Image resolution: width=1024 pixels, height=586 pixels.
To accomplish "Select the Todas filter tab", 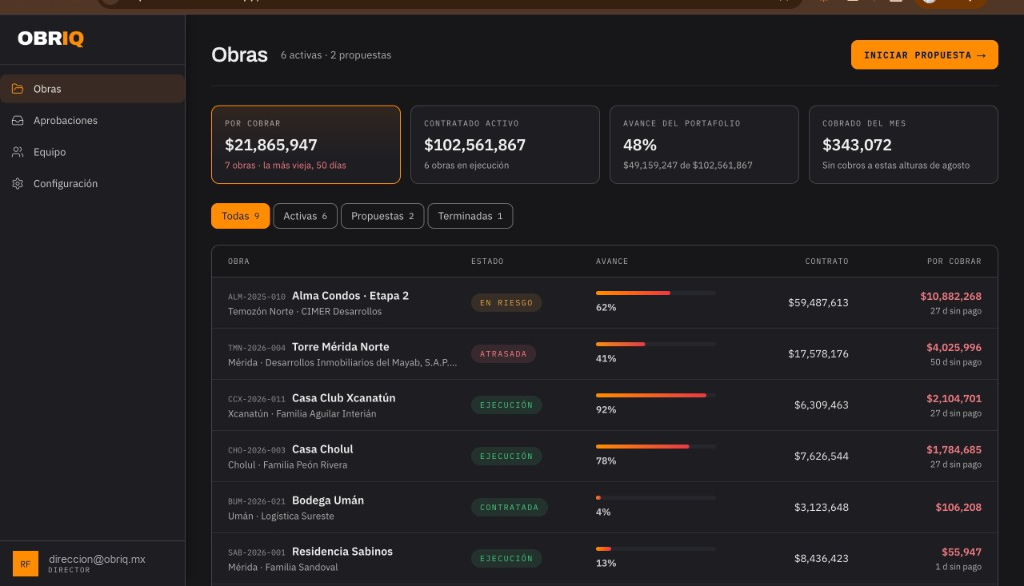I will 240,216.
